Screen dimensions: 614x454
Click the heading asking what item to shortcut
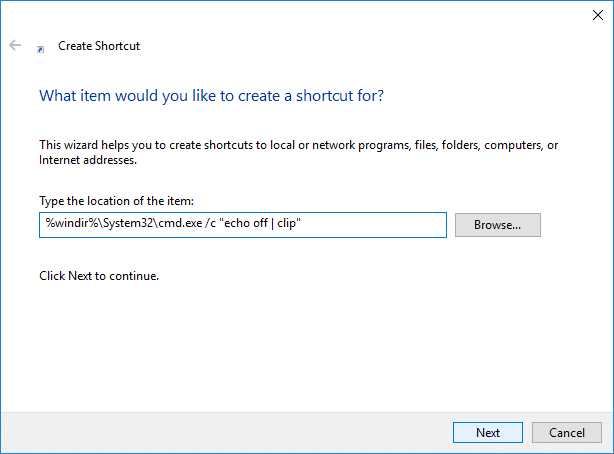coord(211,96)
